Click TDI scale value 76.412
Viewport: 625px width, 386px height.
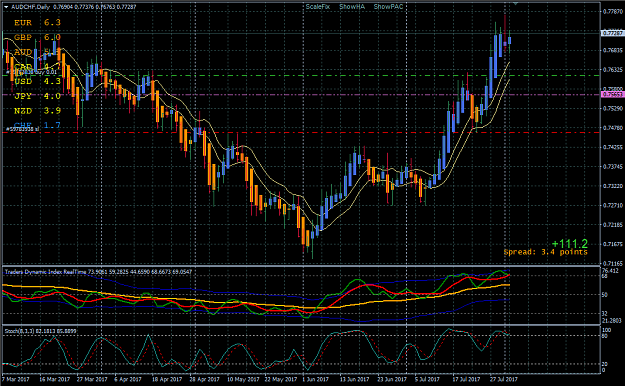pos(610,271)
